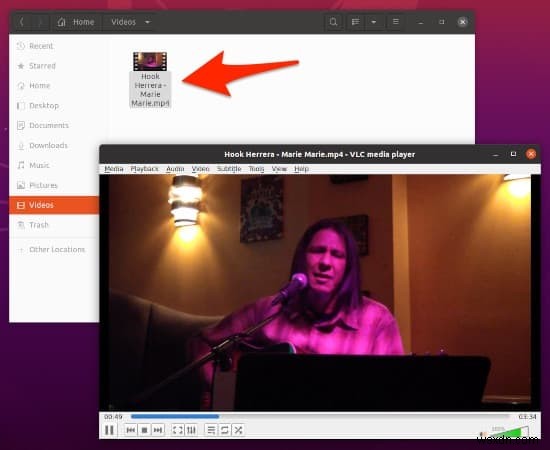550x450 pixels.
Task: Open Other Locations in Files sidebar
Action: pyautogui.click(x=54, y=250)
